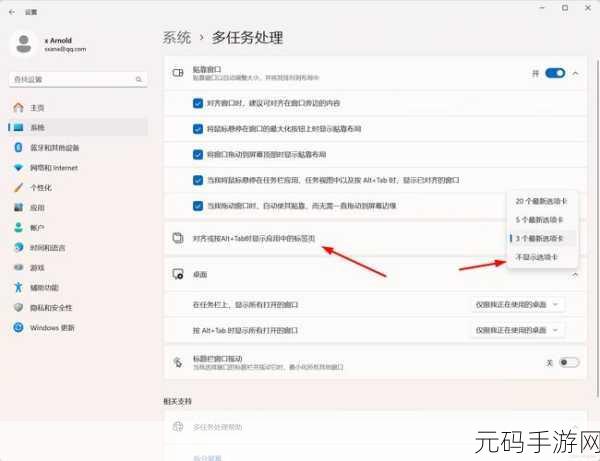
Task: Select 3 个最新选项卡 in the dropdown list
Action: click(541, 238)
